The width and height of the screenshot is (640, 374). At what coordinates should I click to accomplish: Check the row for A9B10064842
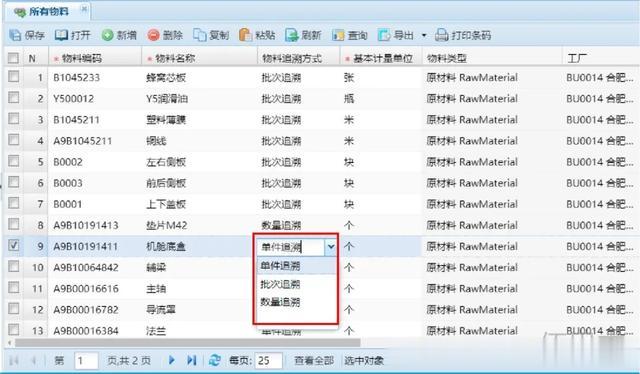[13, 266]
